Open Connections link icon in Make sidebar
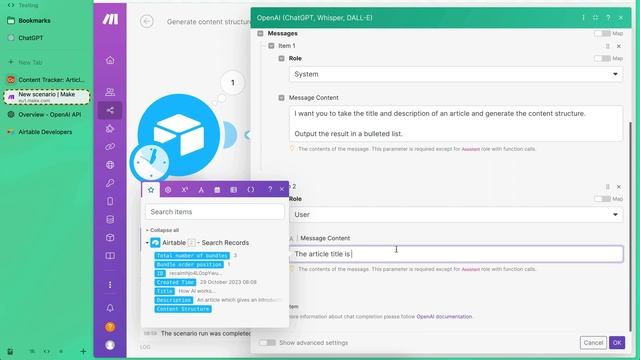Viewport: 640px width, 360px height. (110, 147)
